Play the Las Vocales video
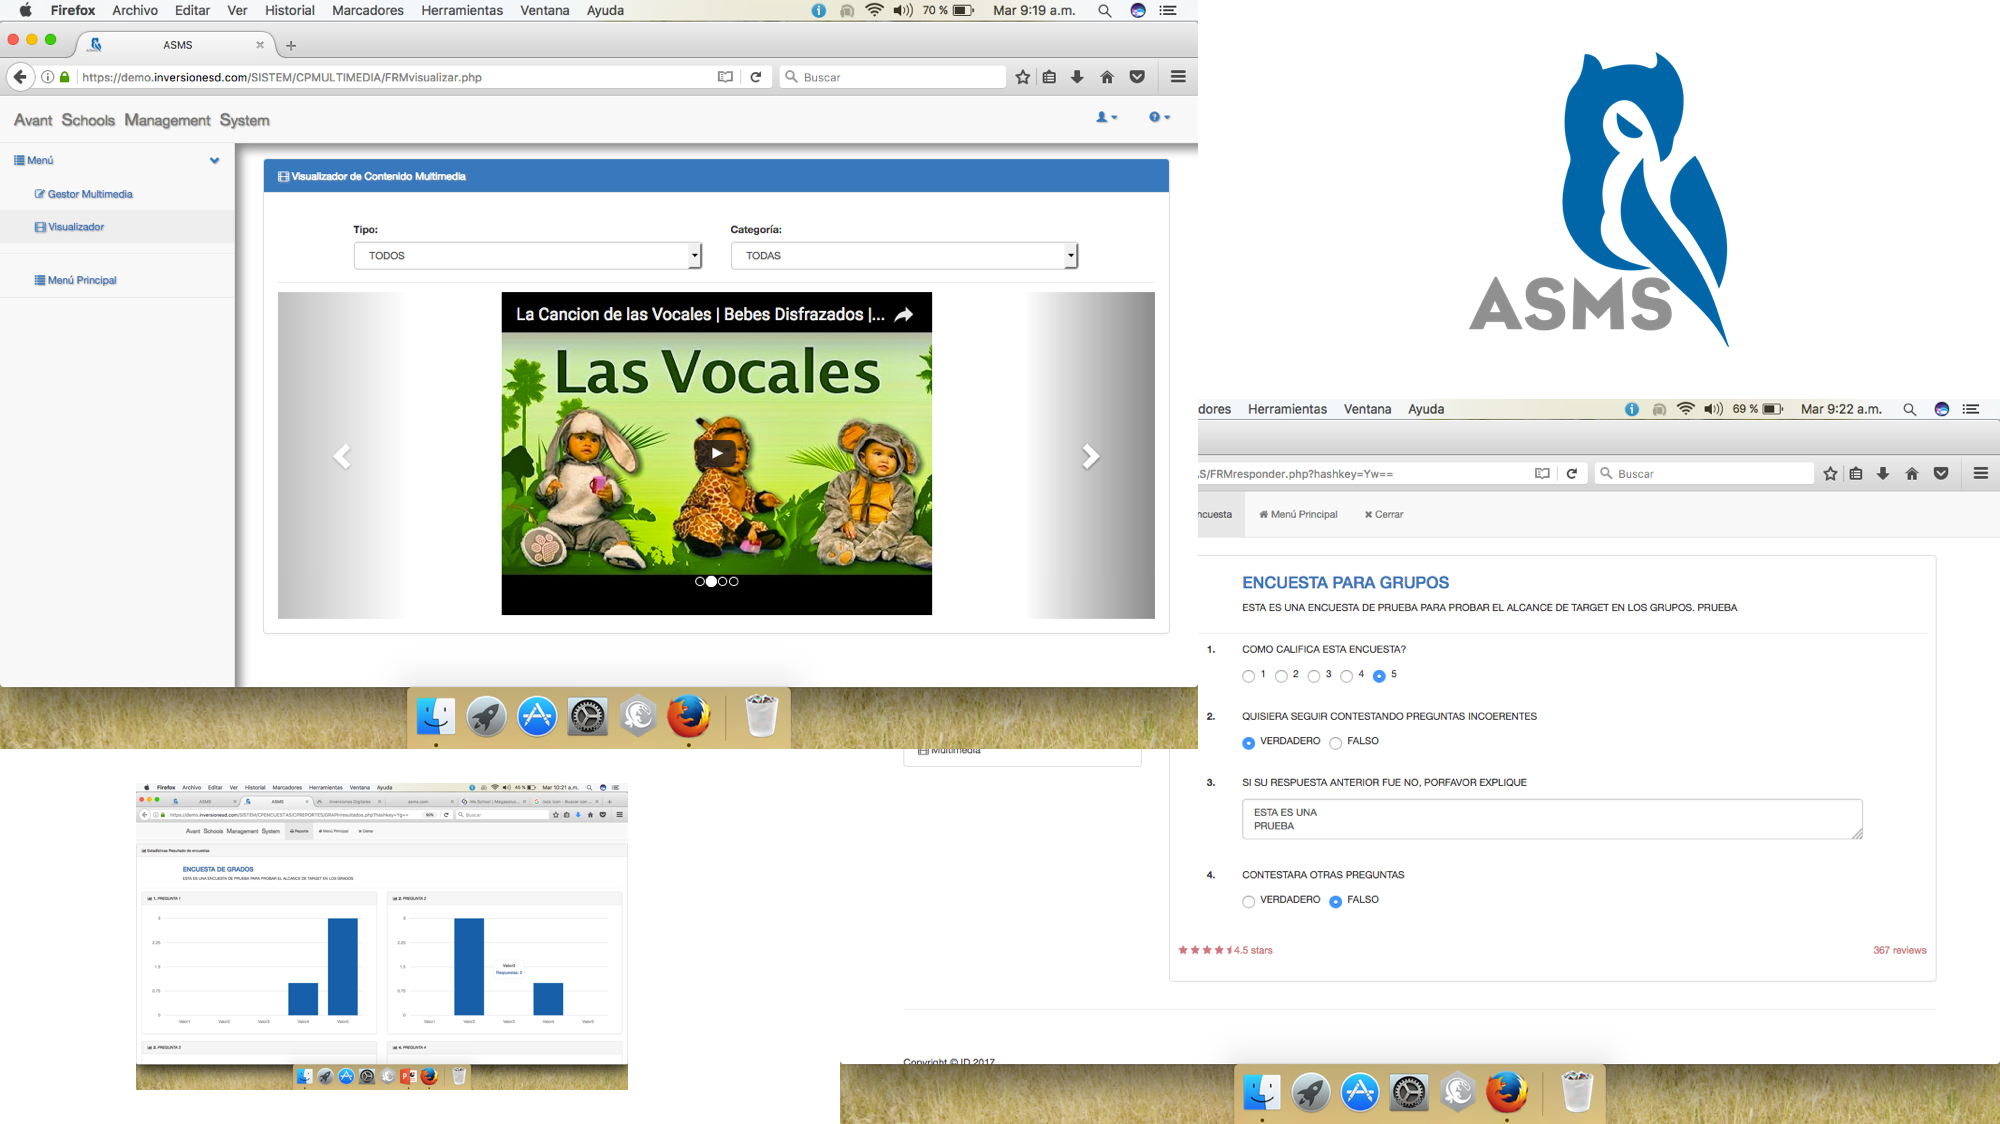Image resolution: width=2000 pixels, height=1124 pixels. (716, 453)
